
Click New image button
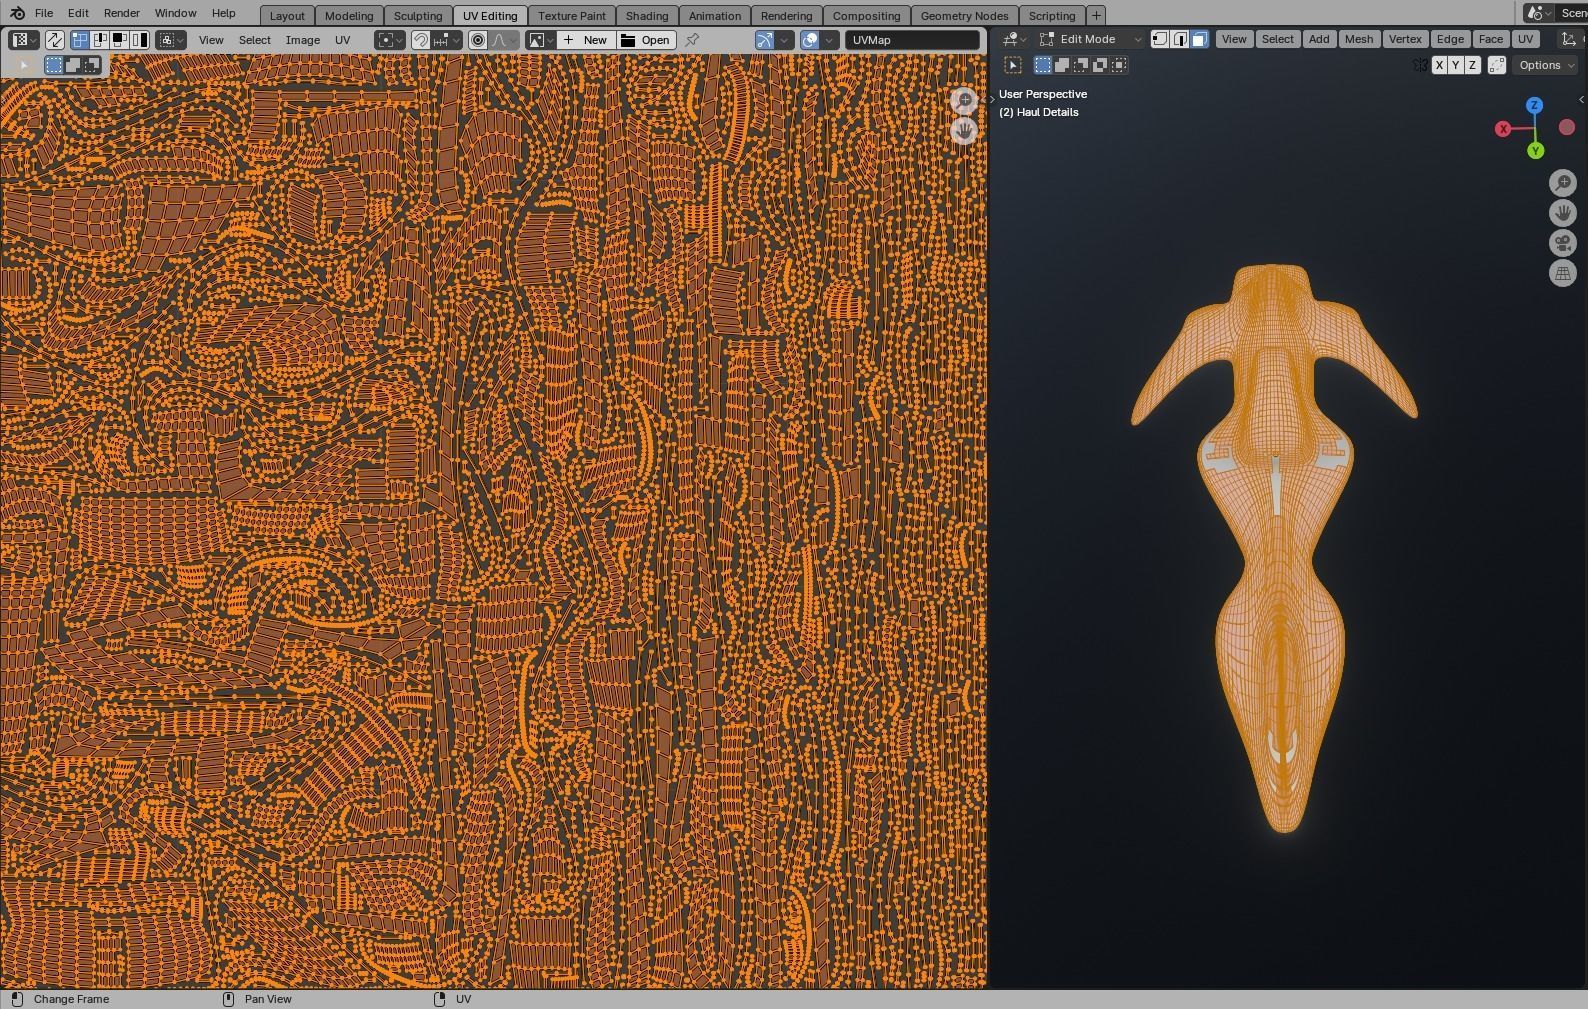[586, 40]
